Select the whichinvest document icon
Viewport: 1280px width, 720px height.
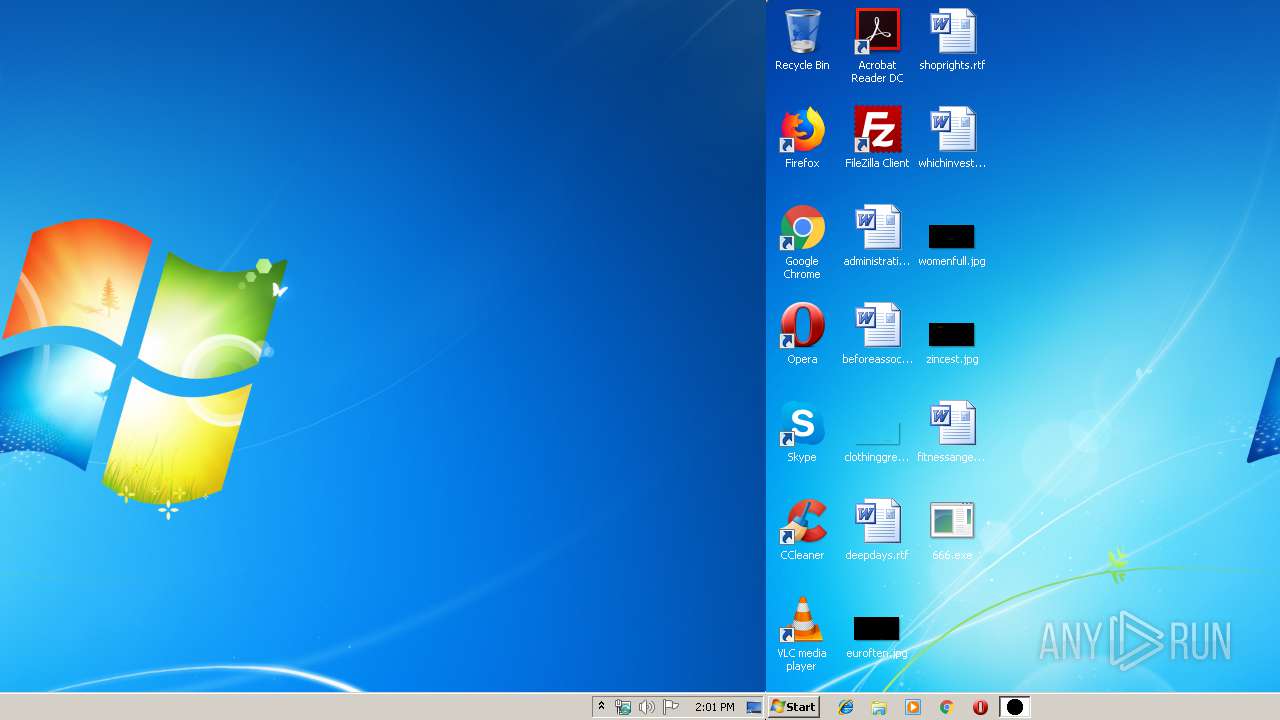tap(952, 138)
